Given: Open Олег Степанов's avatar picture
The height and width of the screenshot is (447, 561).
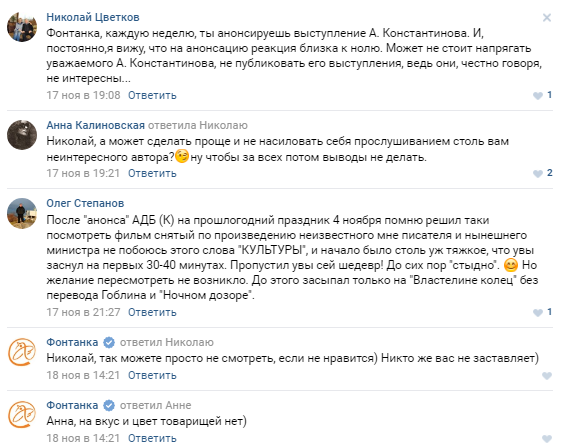Looking at the screenshot, I should click(x=22, y=213).
